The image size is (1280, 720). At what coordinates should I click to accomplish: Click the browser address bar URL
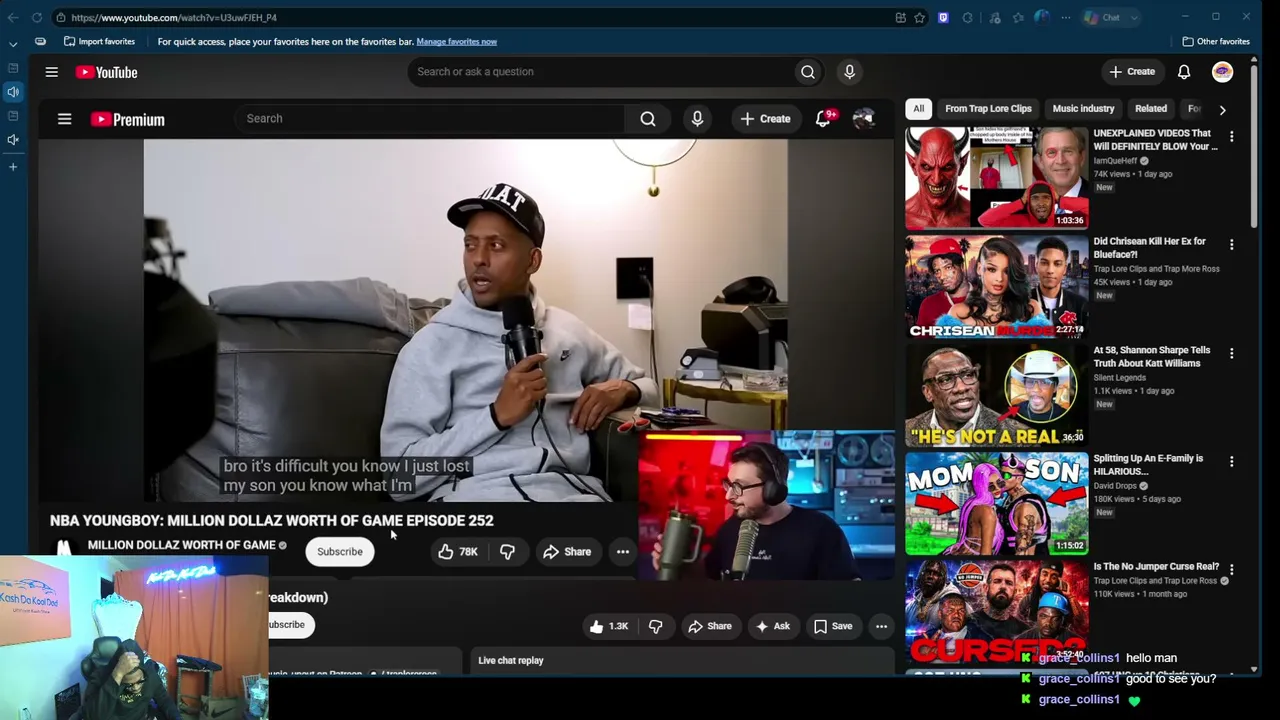tap(174, 17)
